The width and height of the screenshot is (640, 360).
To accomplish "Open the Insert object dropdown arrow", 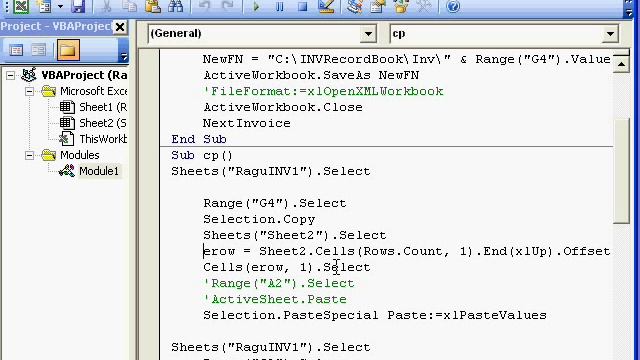I will 60,7.
